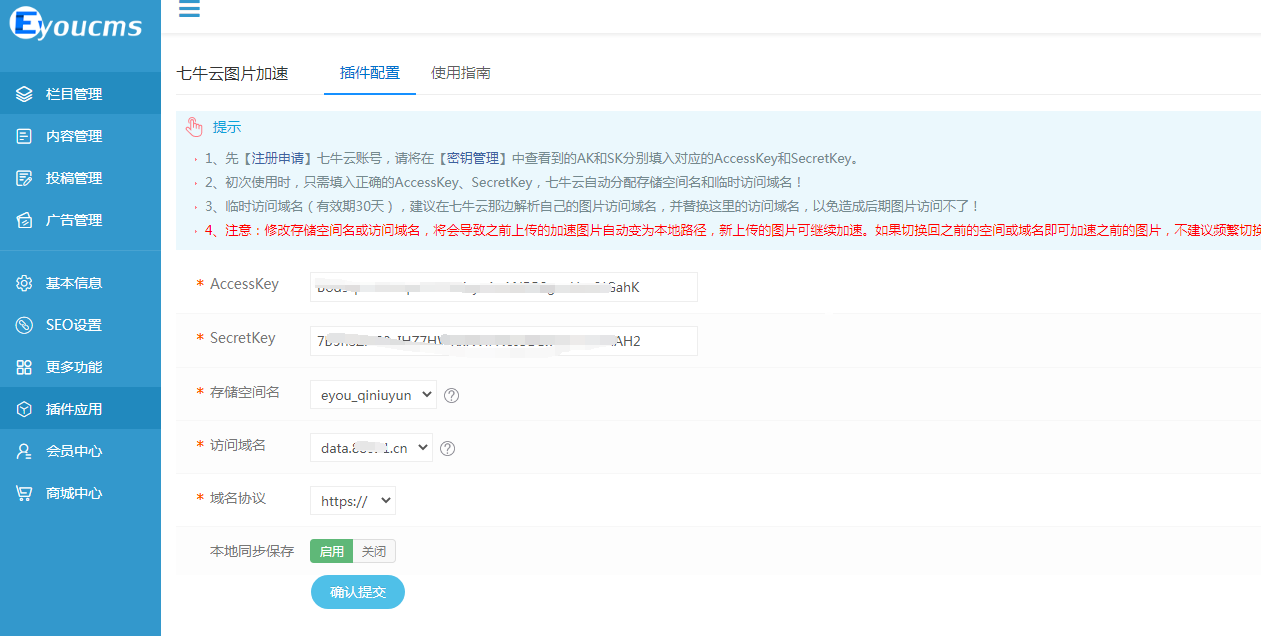The height and width of the screenshot is (636, 1261).
Task: Click the SecretKey field label
Action: coord(242,338)
